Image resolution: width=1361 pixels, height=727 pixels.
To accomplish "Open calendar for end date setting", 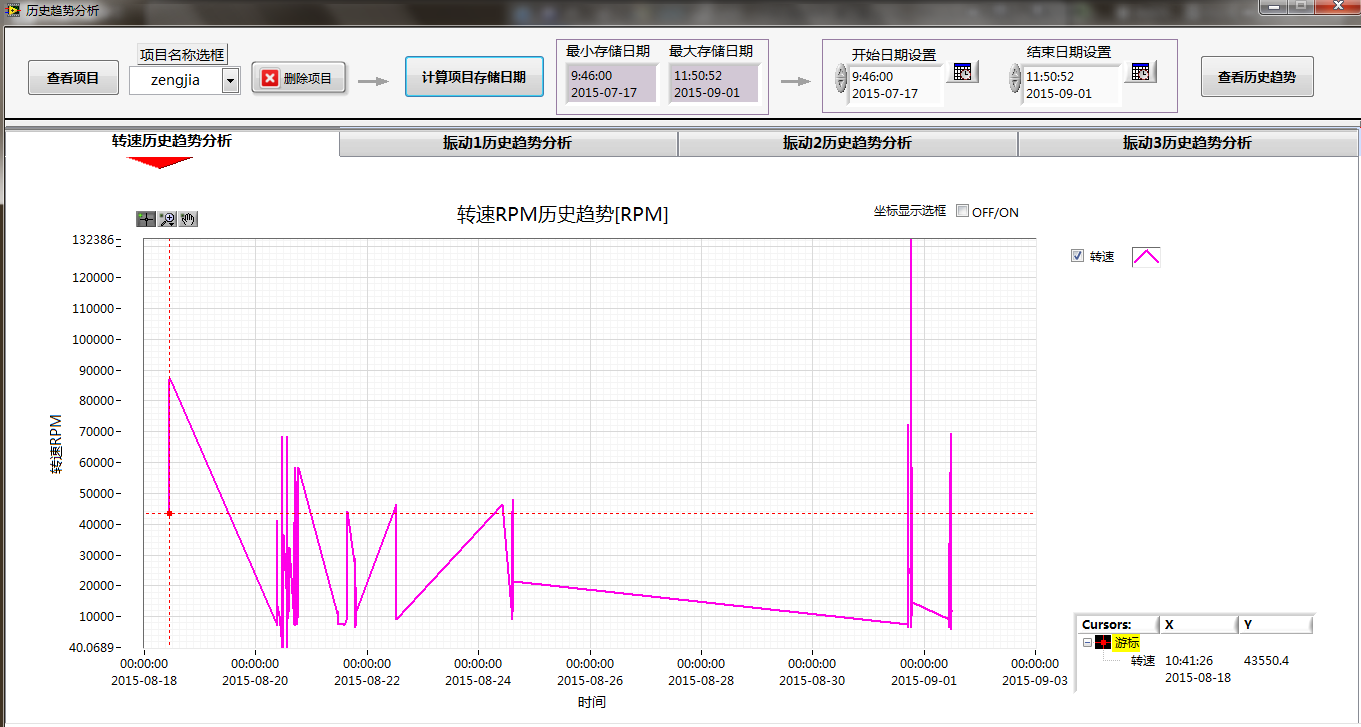I will click(x=1142, y=72).
